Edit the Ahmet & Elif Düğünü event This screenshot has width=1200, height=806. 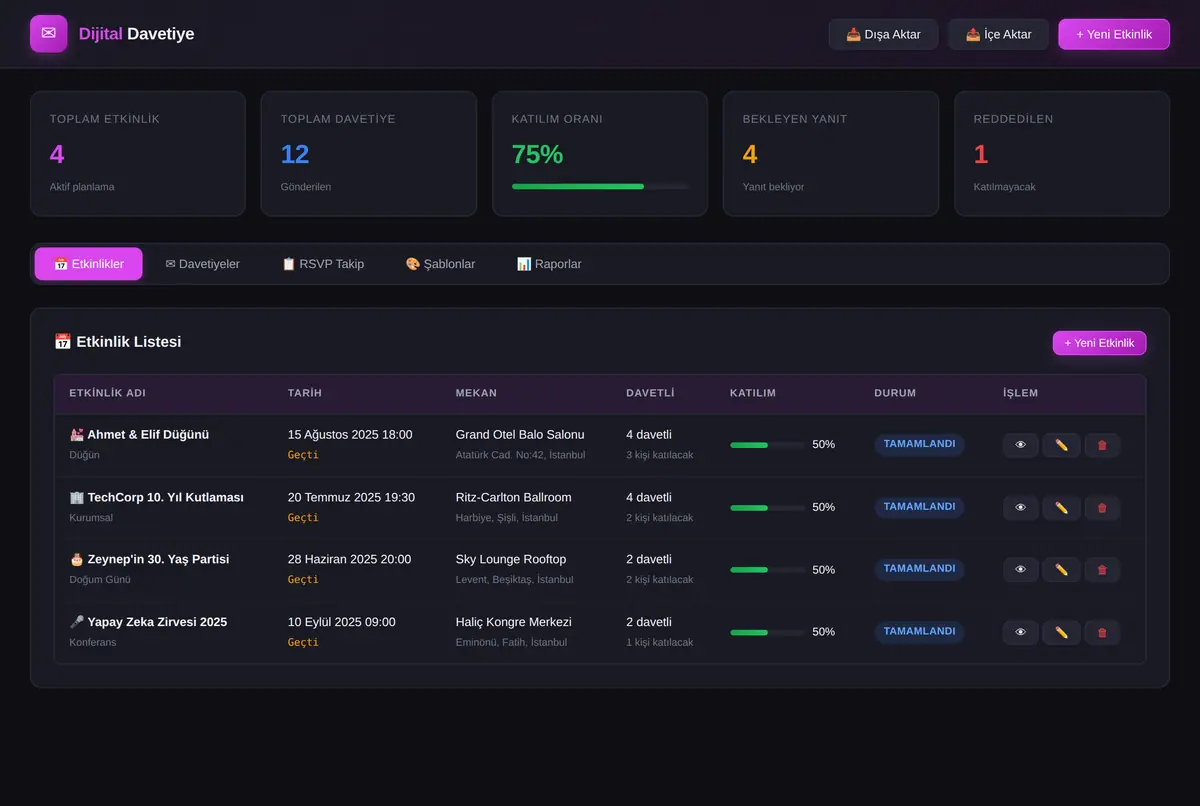1061,445
